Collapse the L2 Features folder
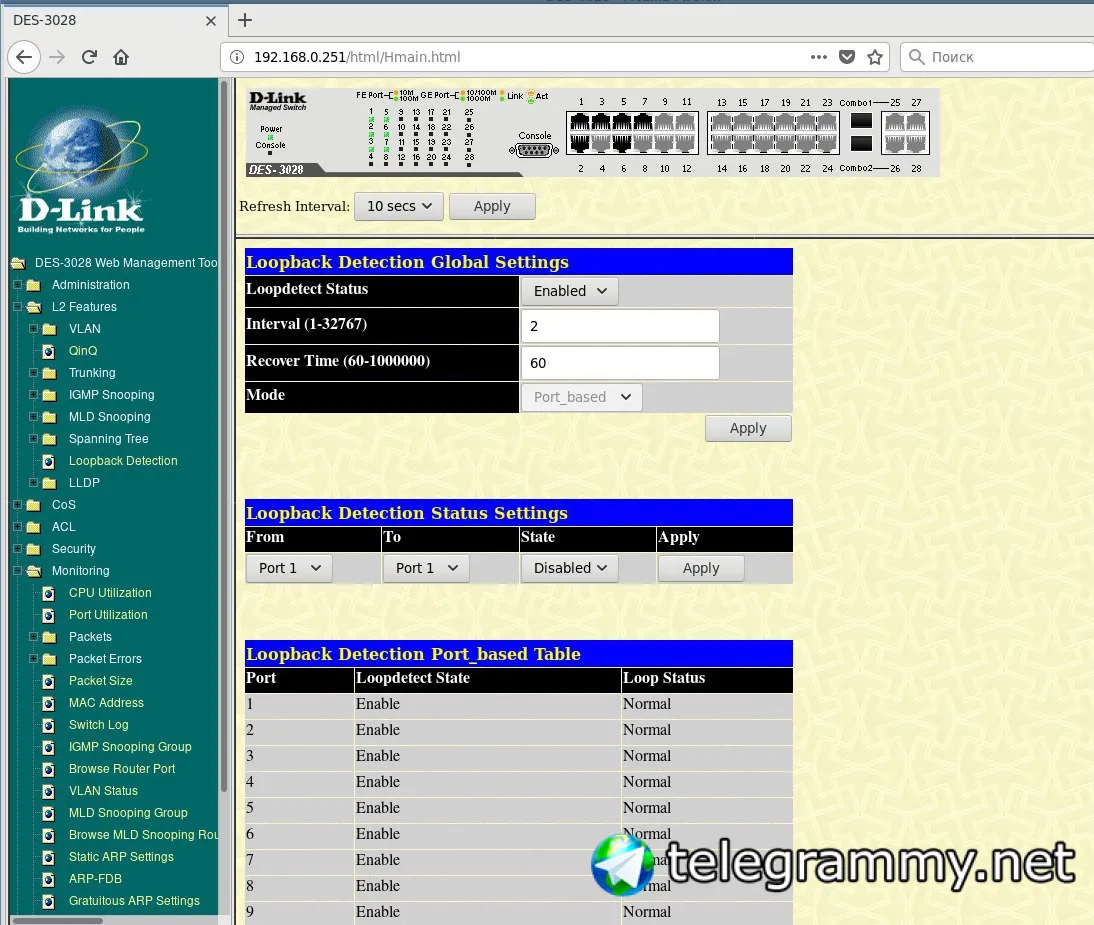The width and height of the screenshot is (1094, 925). 18,306
